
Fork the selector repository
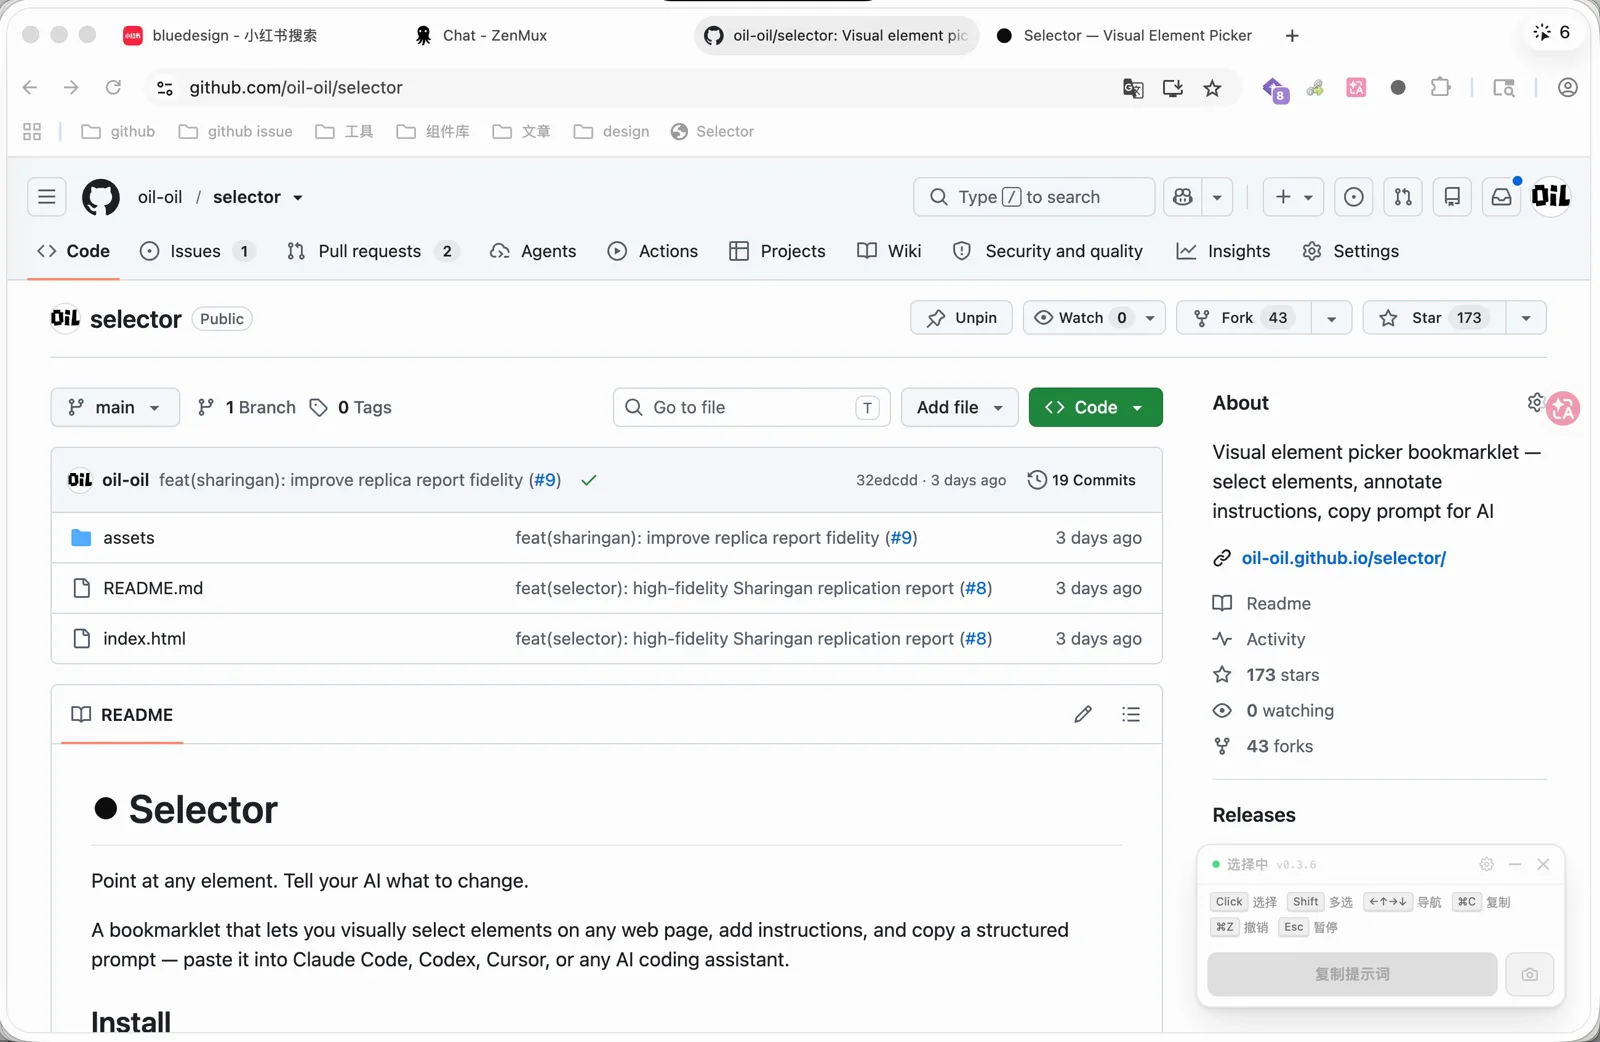tap(1243, 317)
